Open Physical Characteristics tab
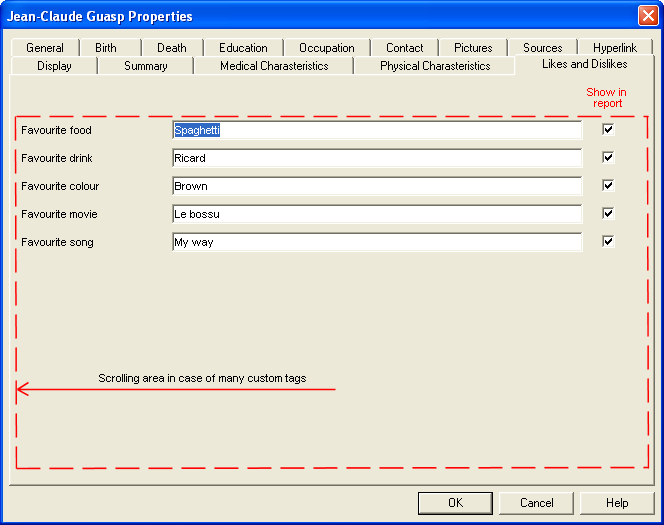This screenshot has height=525, width=664. pos(435,66)
